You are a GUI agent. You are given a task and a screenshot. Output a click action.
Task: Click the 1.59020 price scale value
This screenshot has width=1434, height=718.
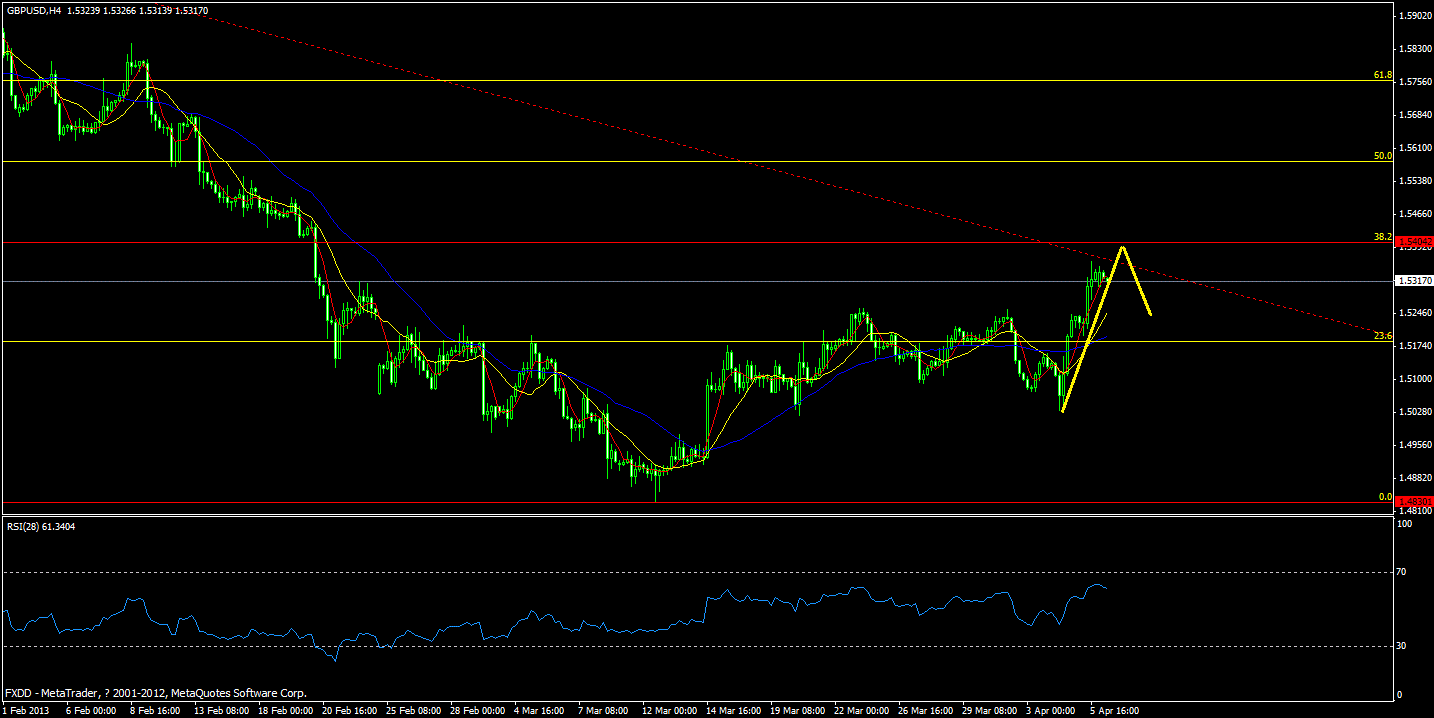coord(1416,16)
